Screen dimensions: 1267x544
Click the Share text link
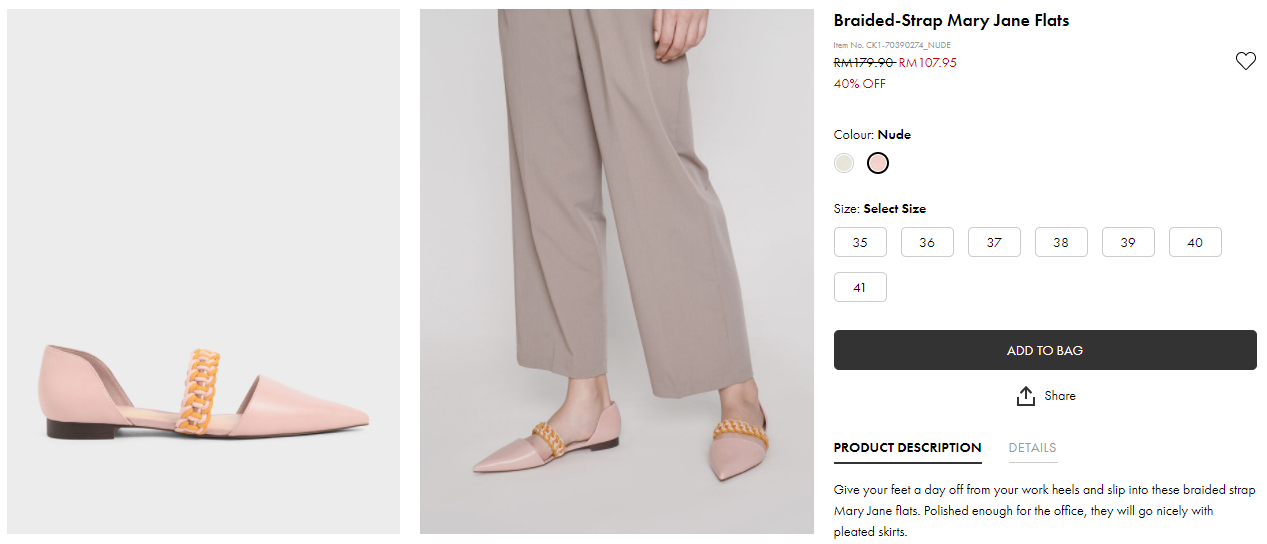point(1060,396)
